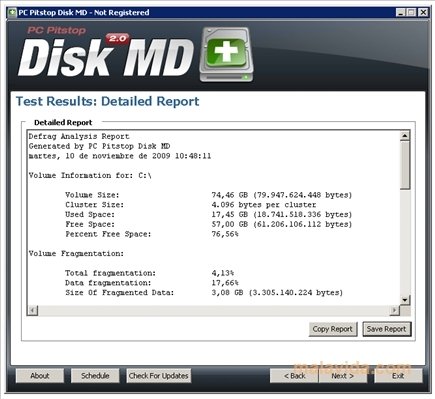This screenshot has width=435, height=399.
Task: Click the Disk MD green plus drive logo
Action: click(227, 54)
